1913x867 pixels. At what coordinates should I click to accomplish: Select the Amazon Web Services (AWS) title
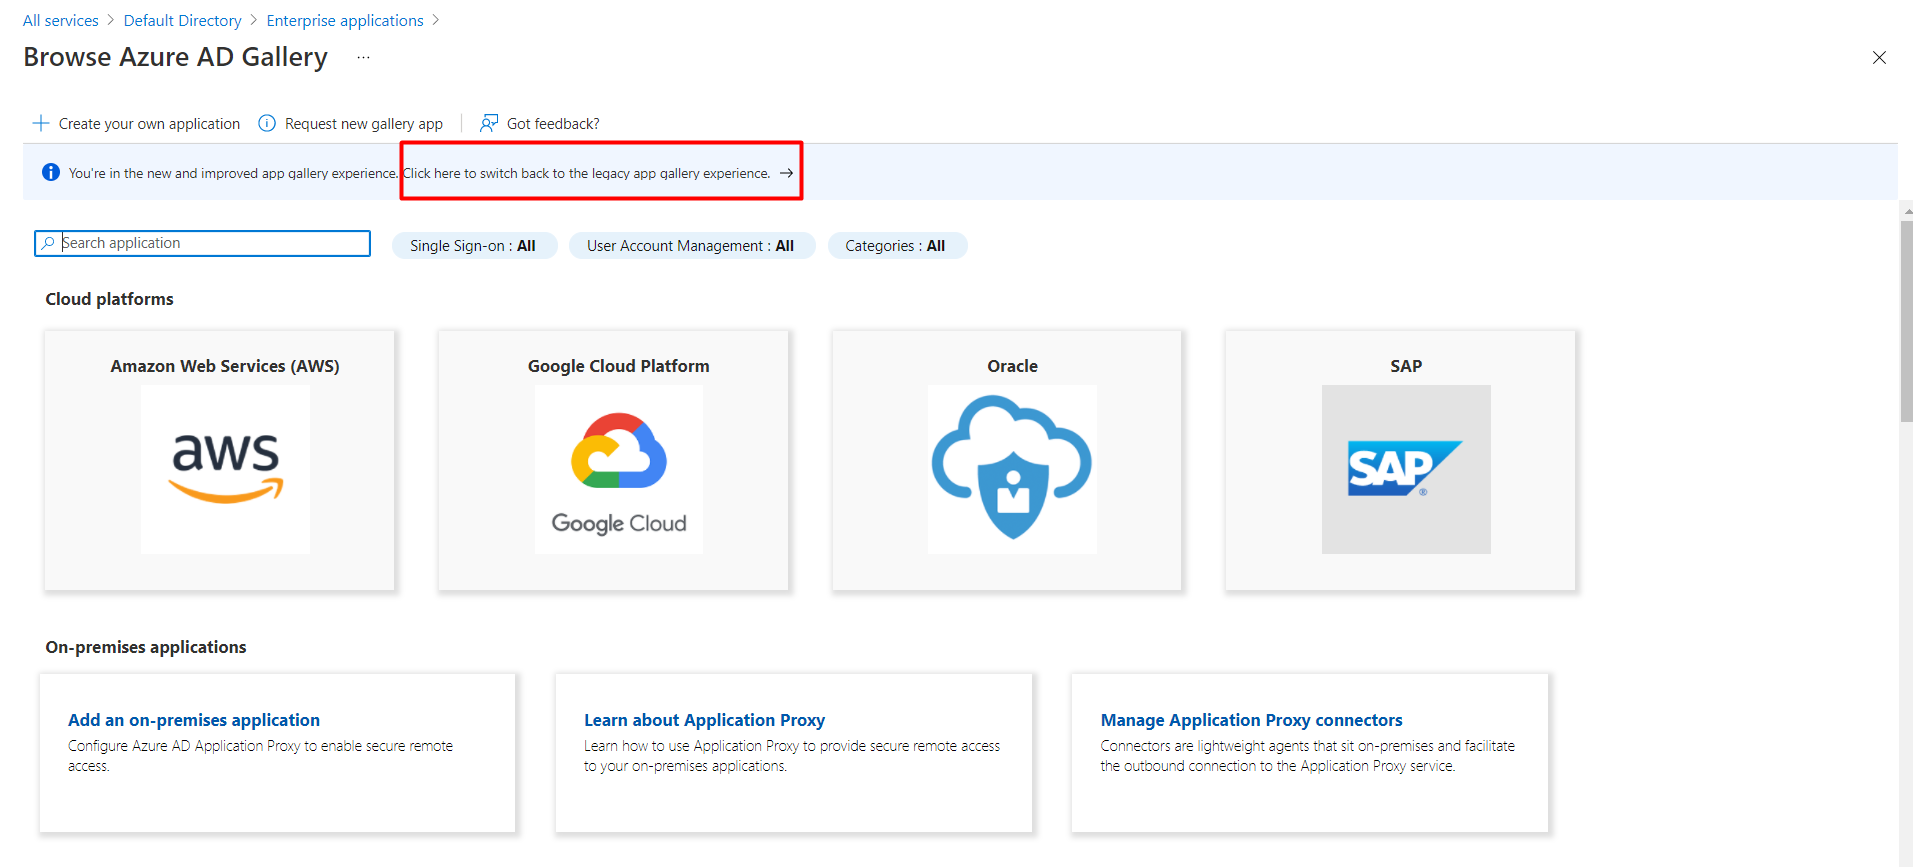[x=225, y=366]
